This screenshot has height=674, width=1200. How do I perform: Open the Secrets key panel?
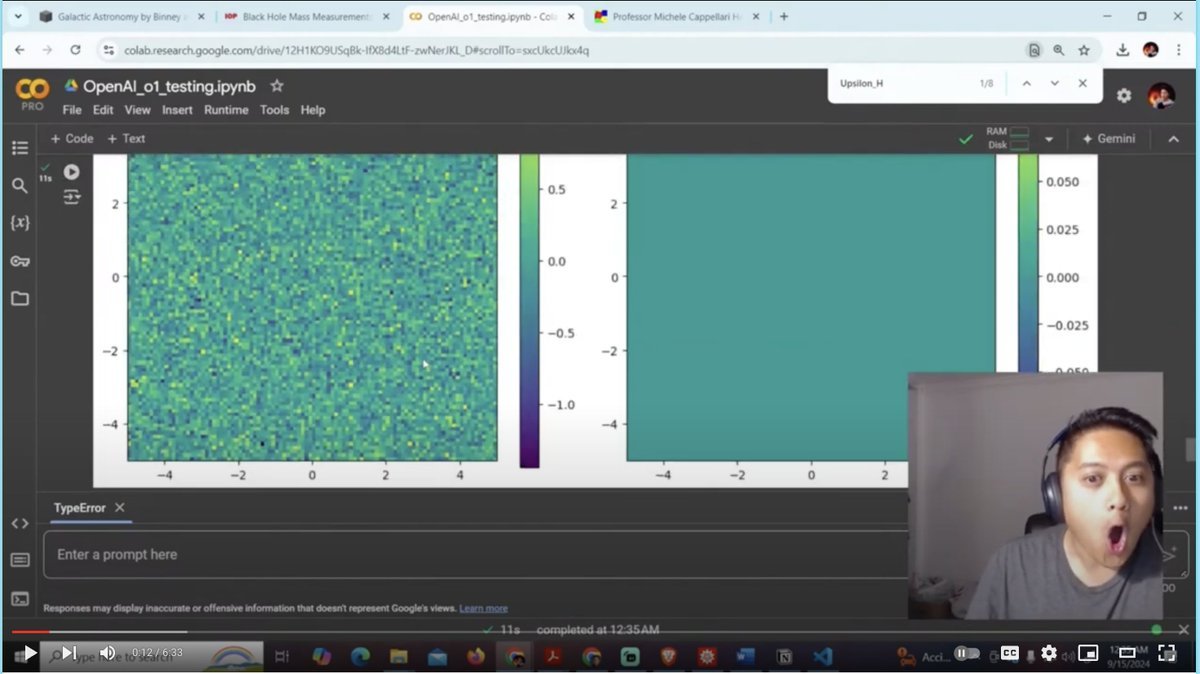tap(20, 261)
